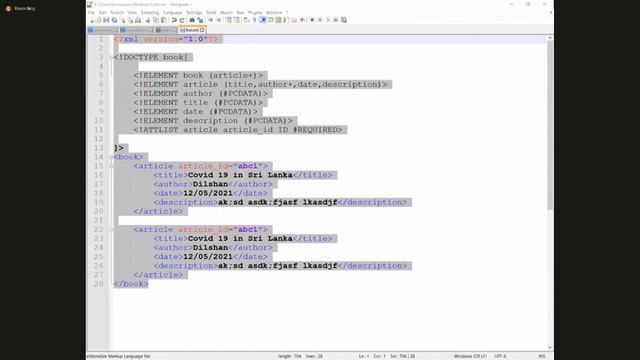This screenshot has height=360, width=640.
Task: Click the 'UTF-8' encoding status entry
Action: [500, 356]
